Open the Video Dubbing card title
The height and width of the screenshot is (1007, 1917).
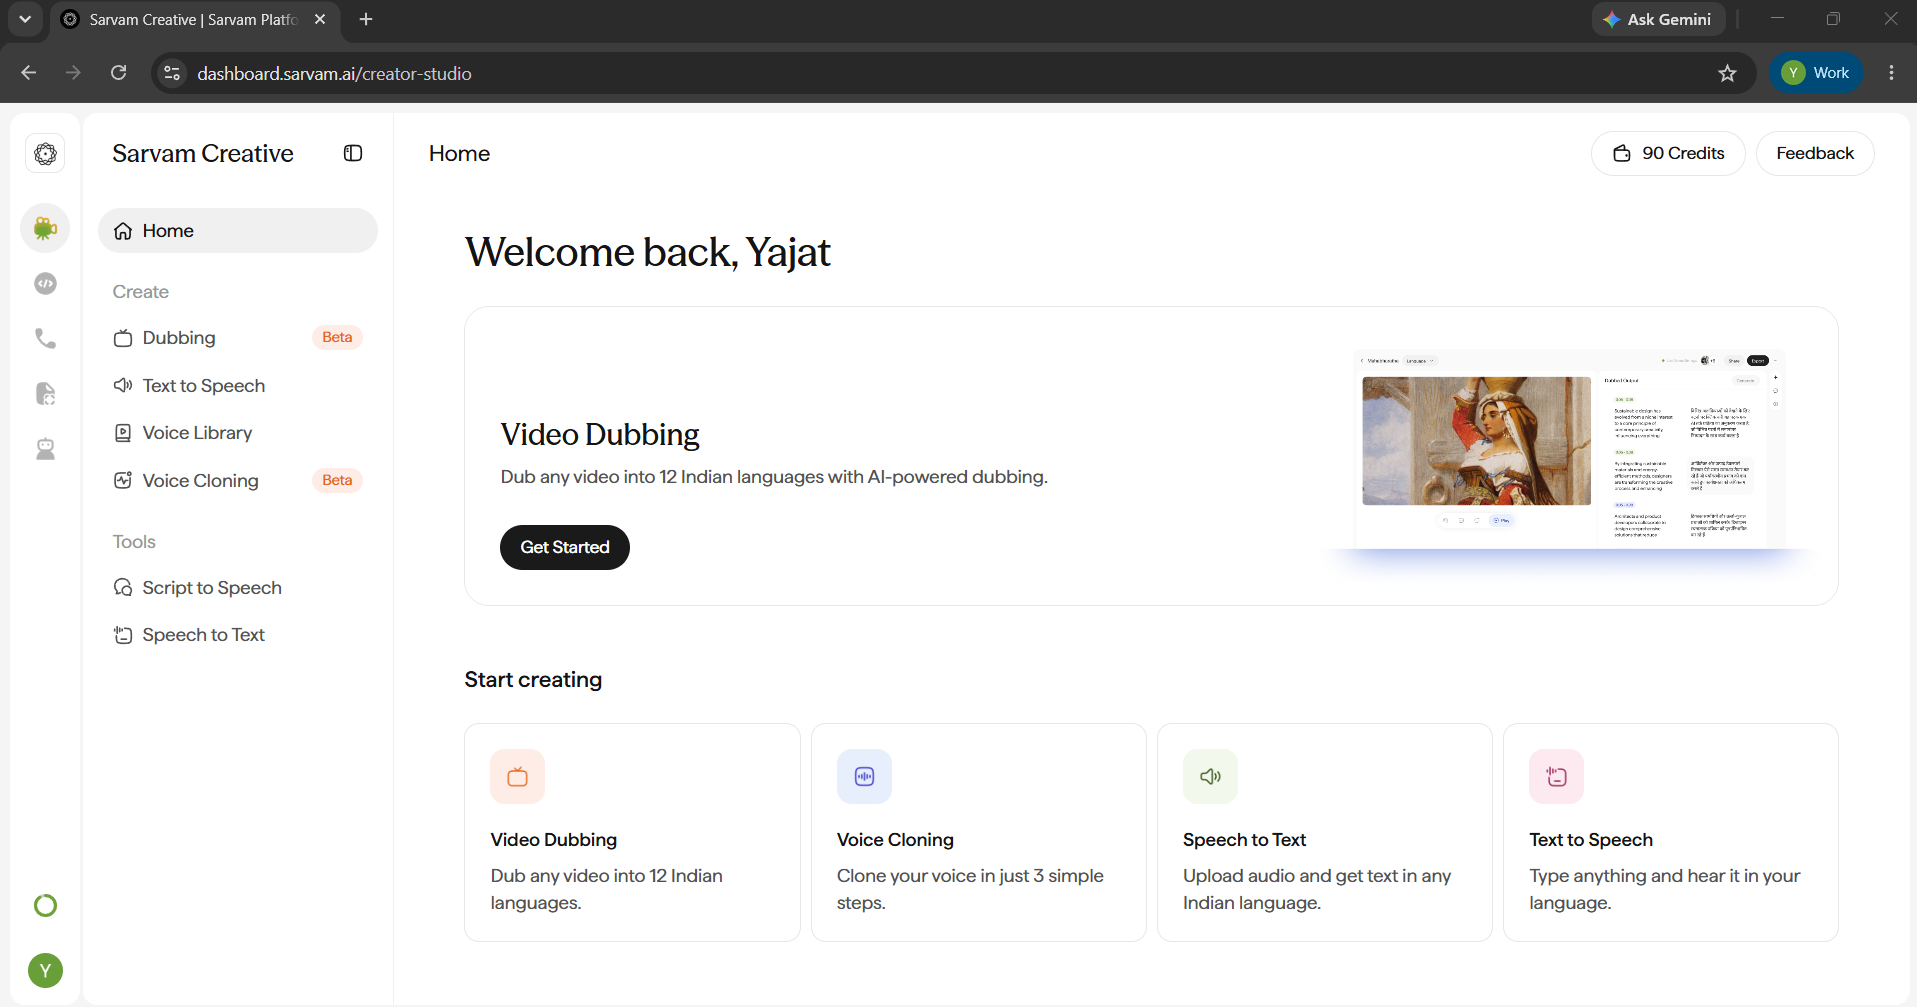(x=554, y=840)
